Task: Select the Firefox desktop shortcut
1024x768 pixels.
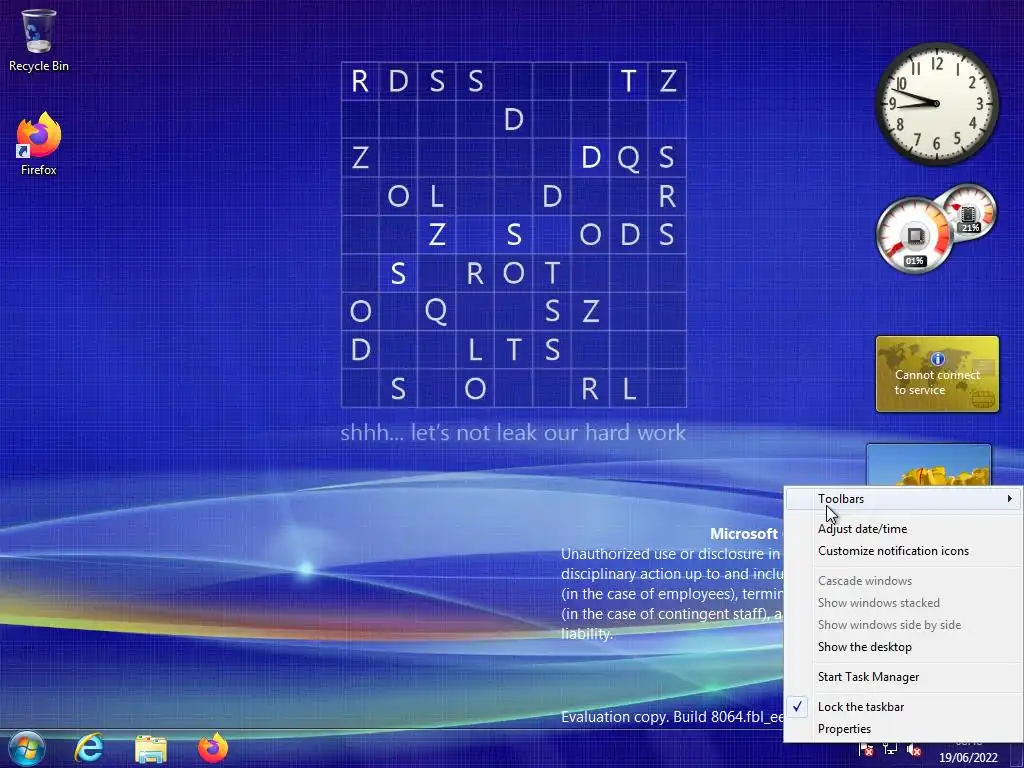Action: coord(39,144)
